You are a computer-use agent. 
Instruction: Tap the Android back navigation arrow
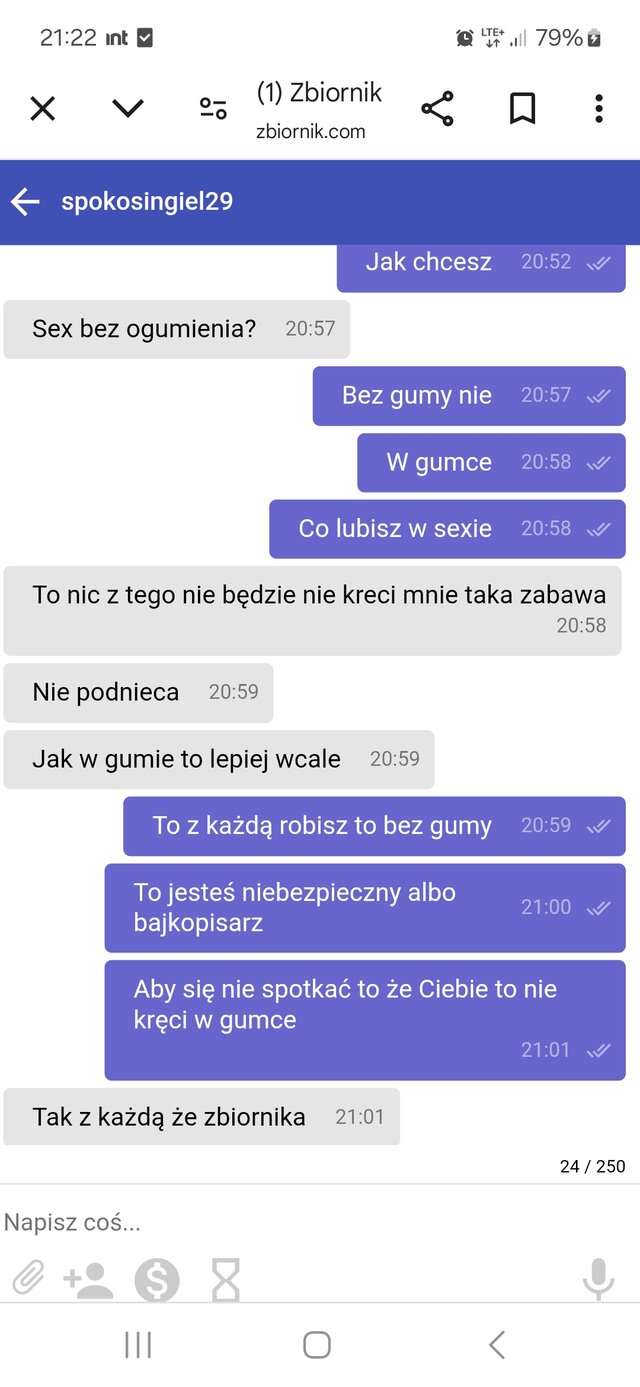497,1345
